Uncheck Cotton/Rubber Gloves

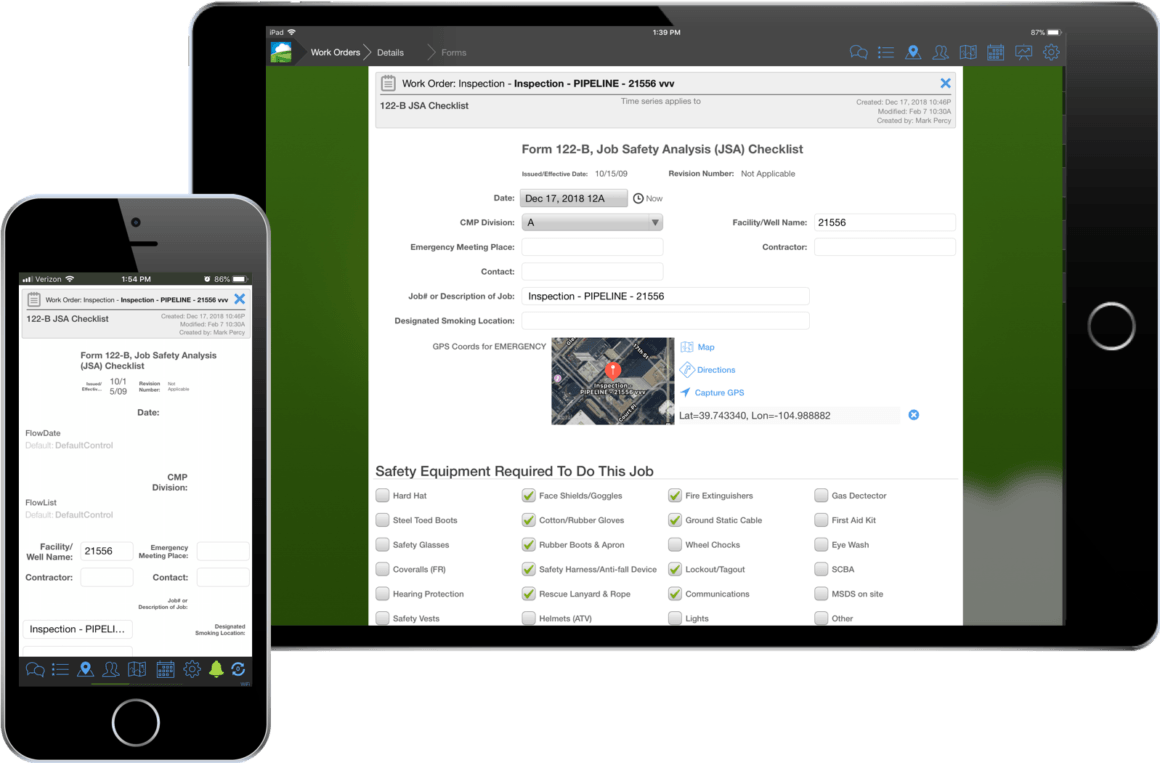point(528,520)
